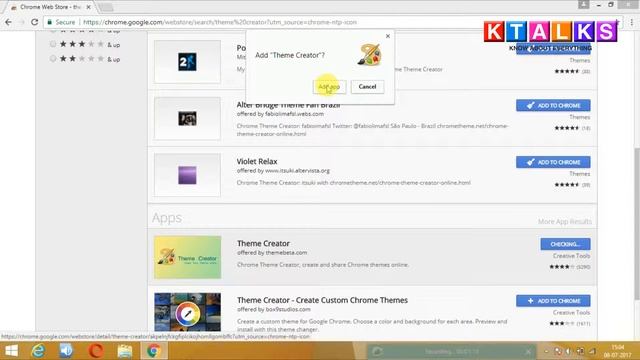Click the star rating of Violet Relax
Viewport: 640px width, 360px height.
pyautogui.click(x=567, y=185)
